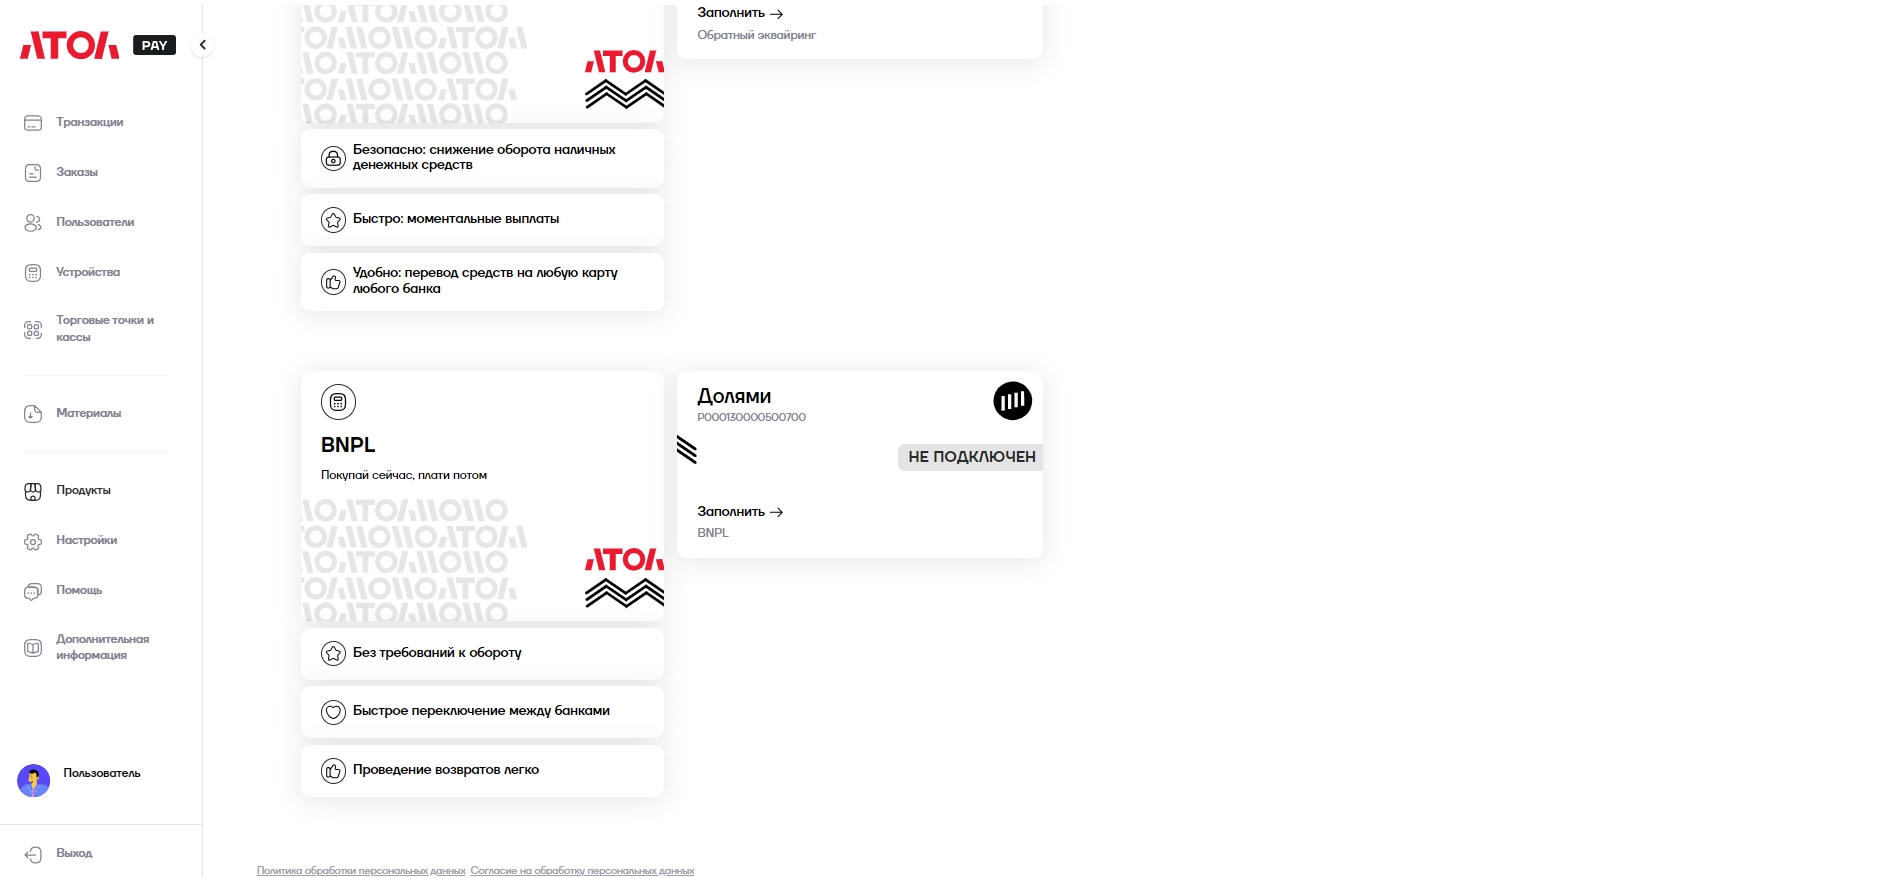Click the Торговые точки и кассы icon

coord(33,330)
